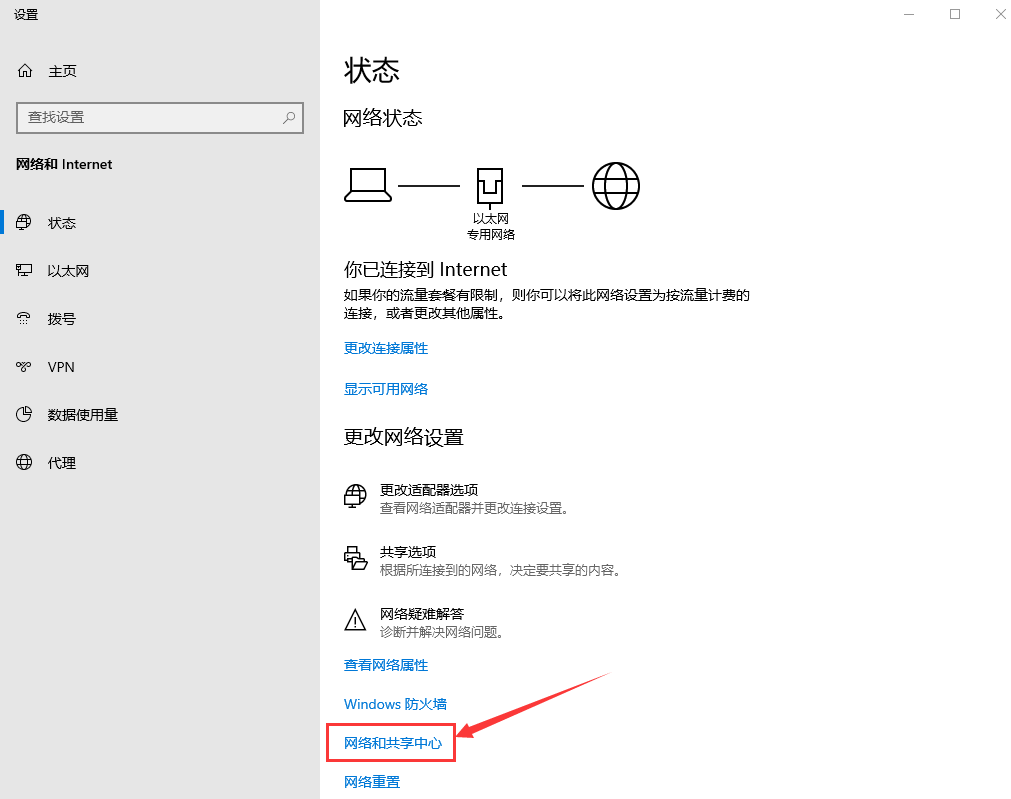Open 更改连接属性 link
This screenshot has height=799, width=1011.
(386, 348)
